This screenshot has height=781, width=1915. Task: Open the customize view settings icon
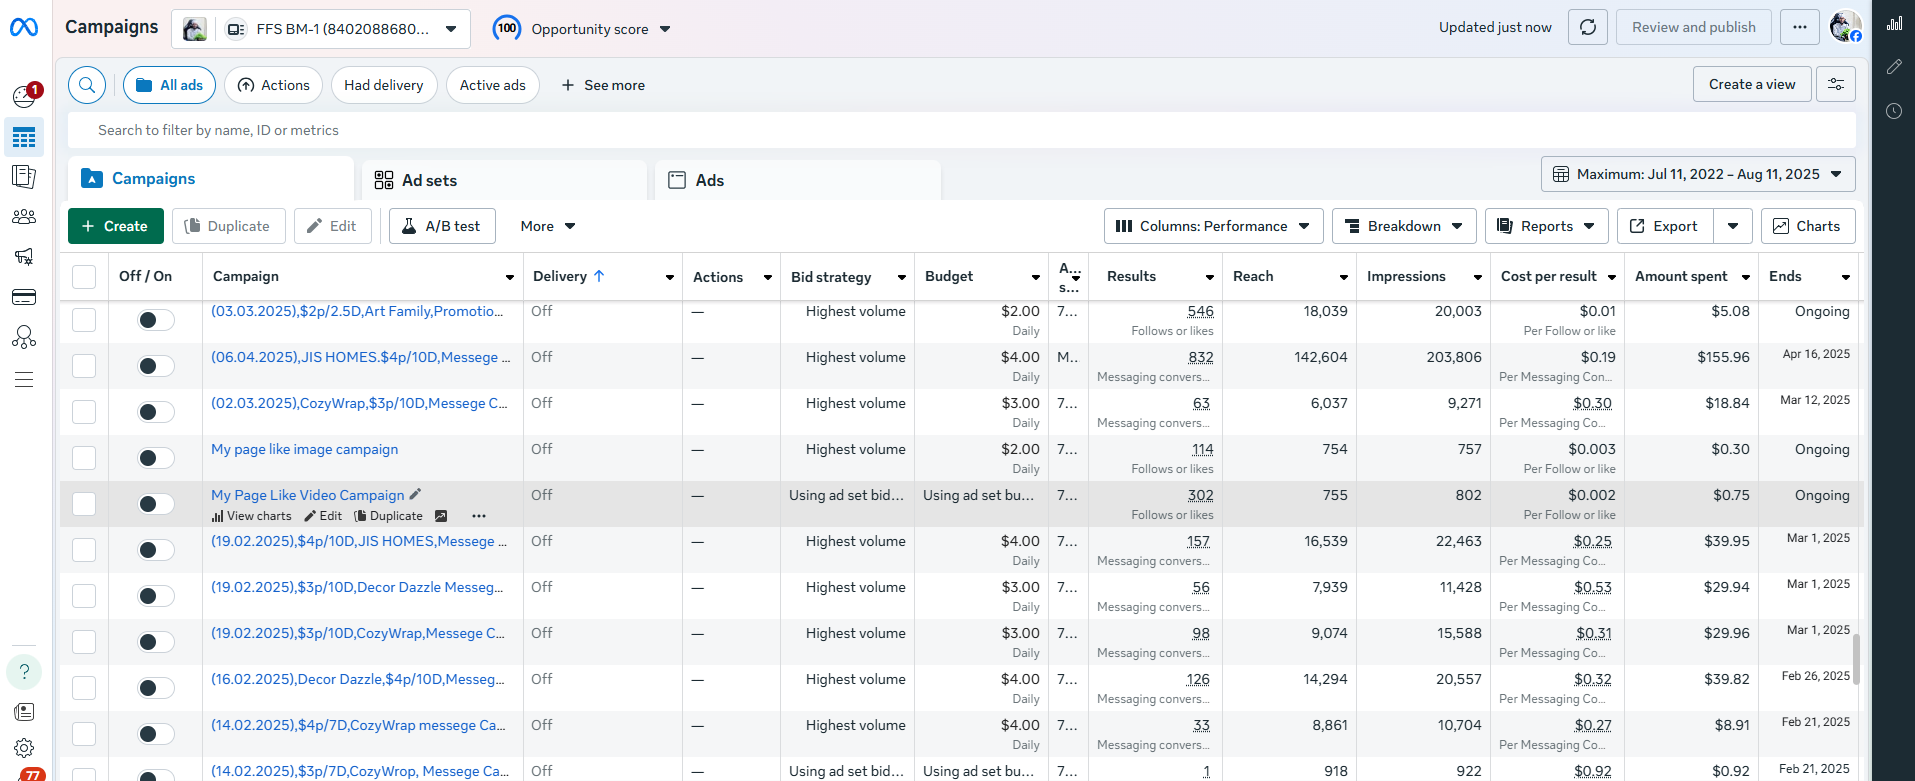[x=1836, y=85]
